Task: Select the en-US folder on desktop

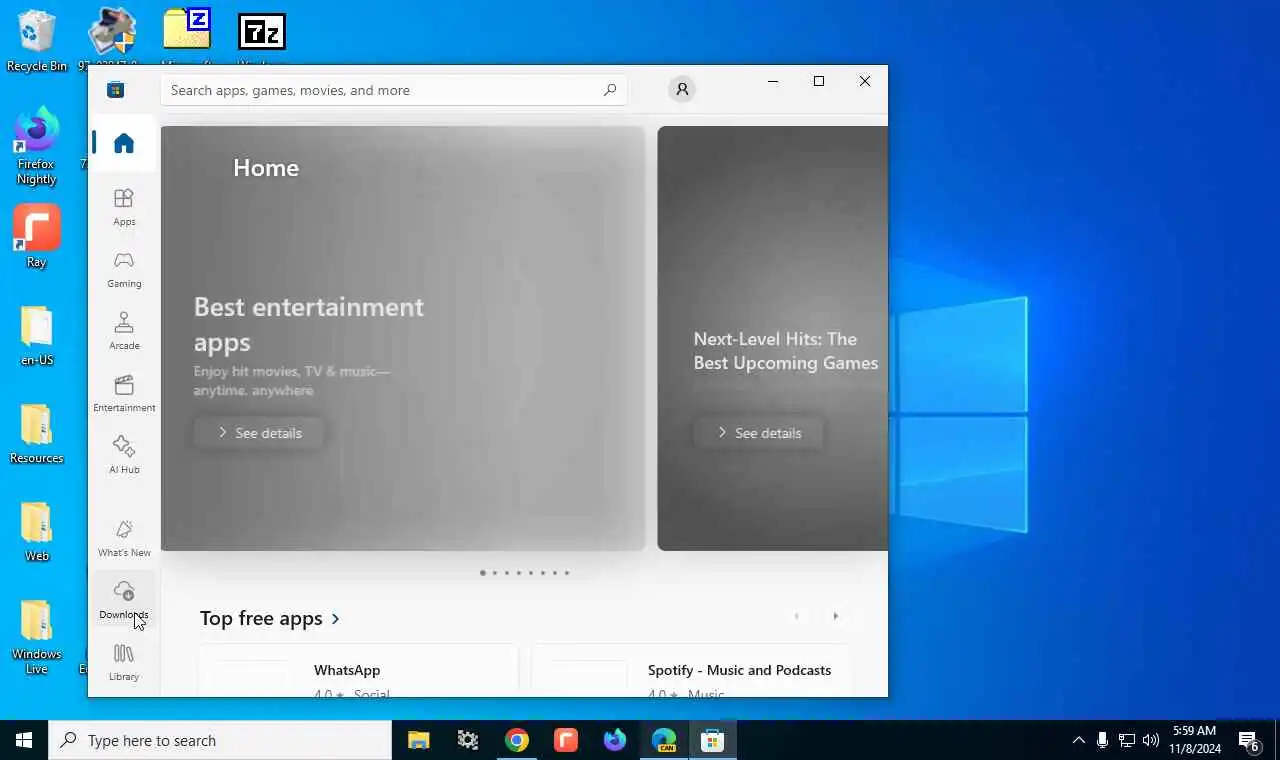Action: click(37, 335)
